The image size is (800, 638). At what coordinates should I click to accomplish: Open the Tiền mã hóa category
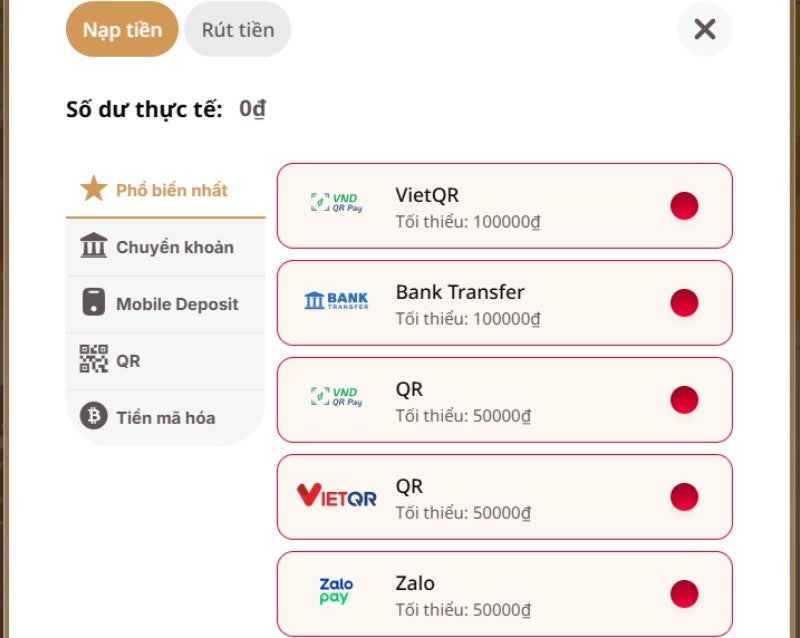[x=165, y=418]
